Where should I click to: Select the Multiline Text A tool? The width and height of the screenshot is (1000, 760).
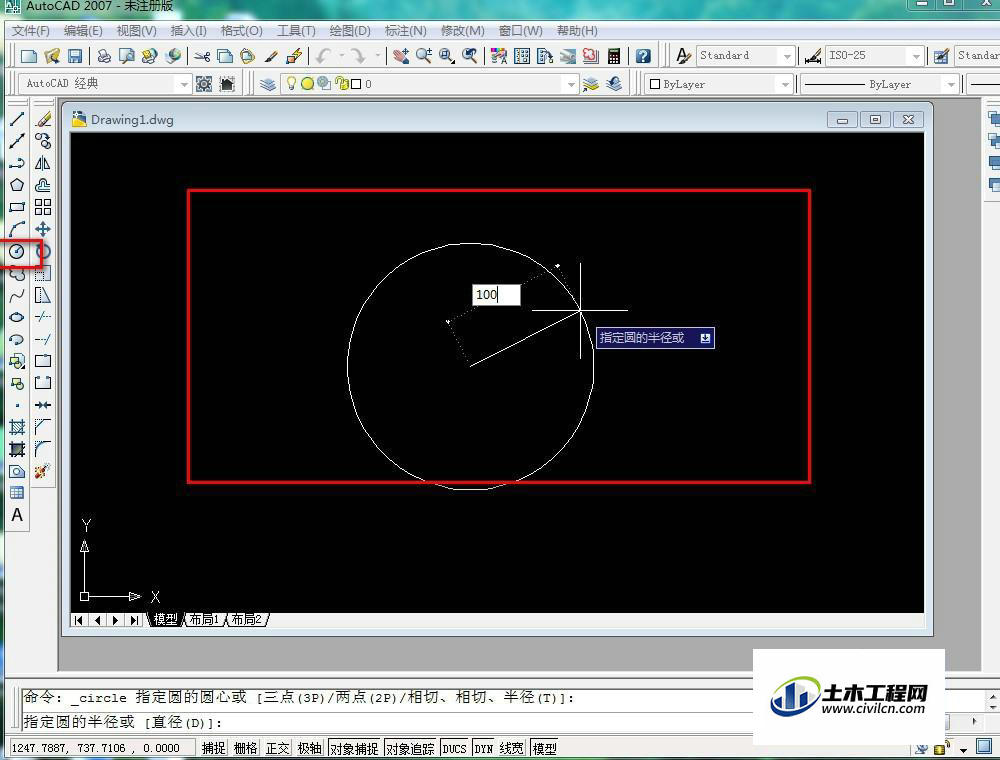17,515
